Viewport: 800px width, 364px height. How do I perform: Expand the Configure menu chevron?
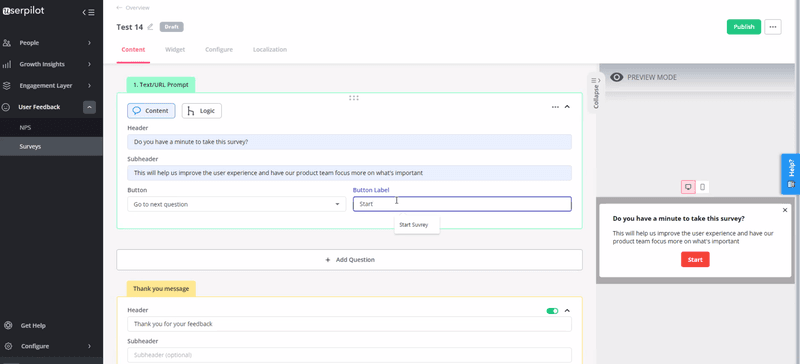[89, 346]
